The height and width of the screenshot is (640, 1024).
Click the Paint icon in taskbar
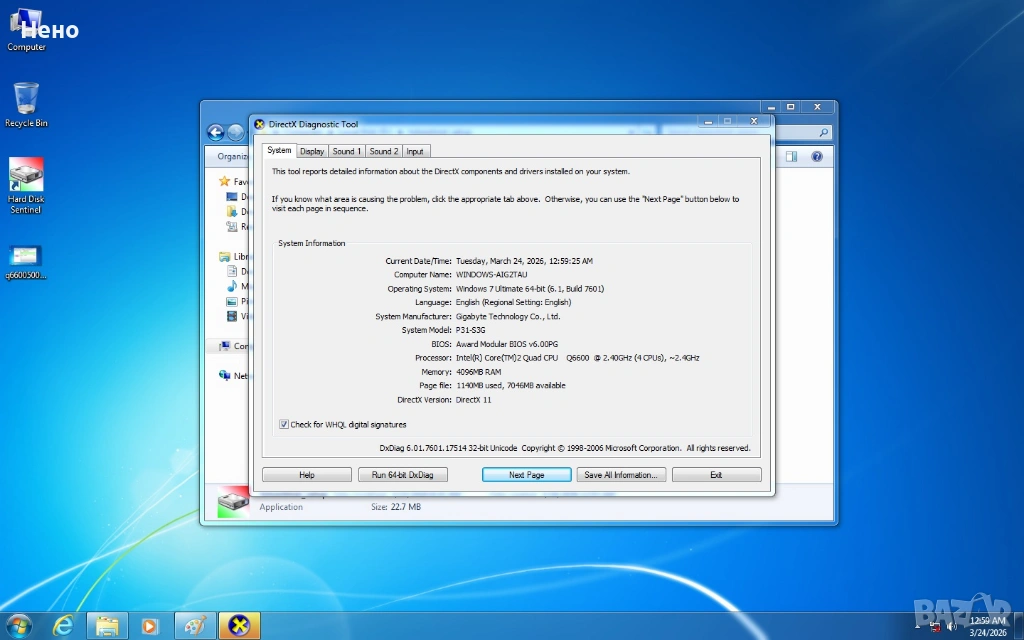[x=195, y=626]
